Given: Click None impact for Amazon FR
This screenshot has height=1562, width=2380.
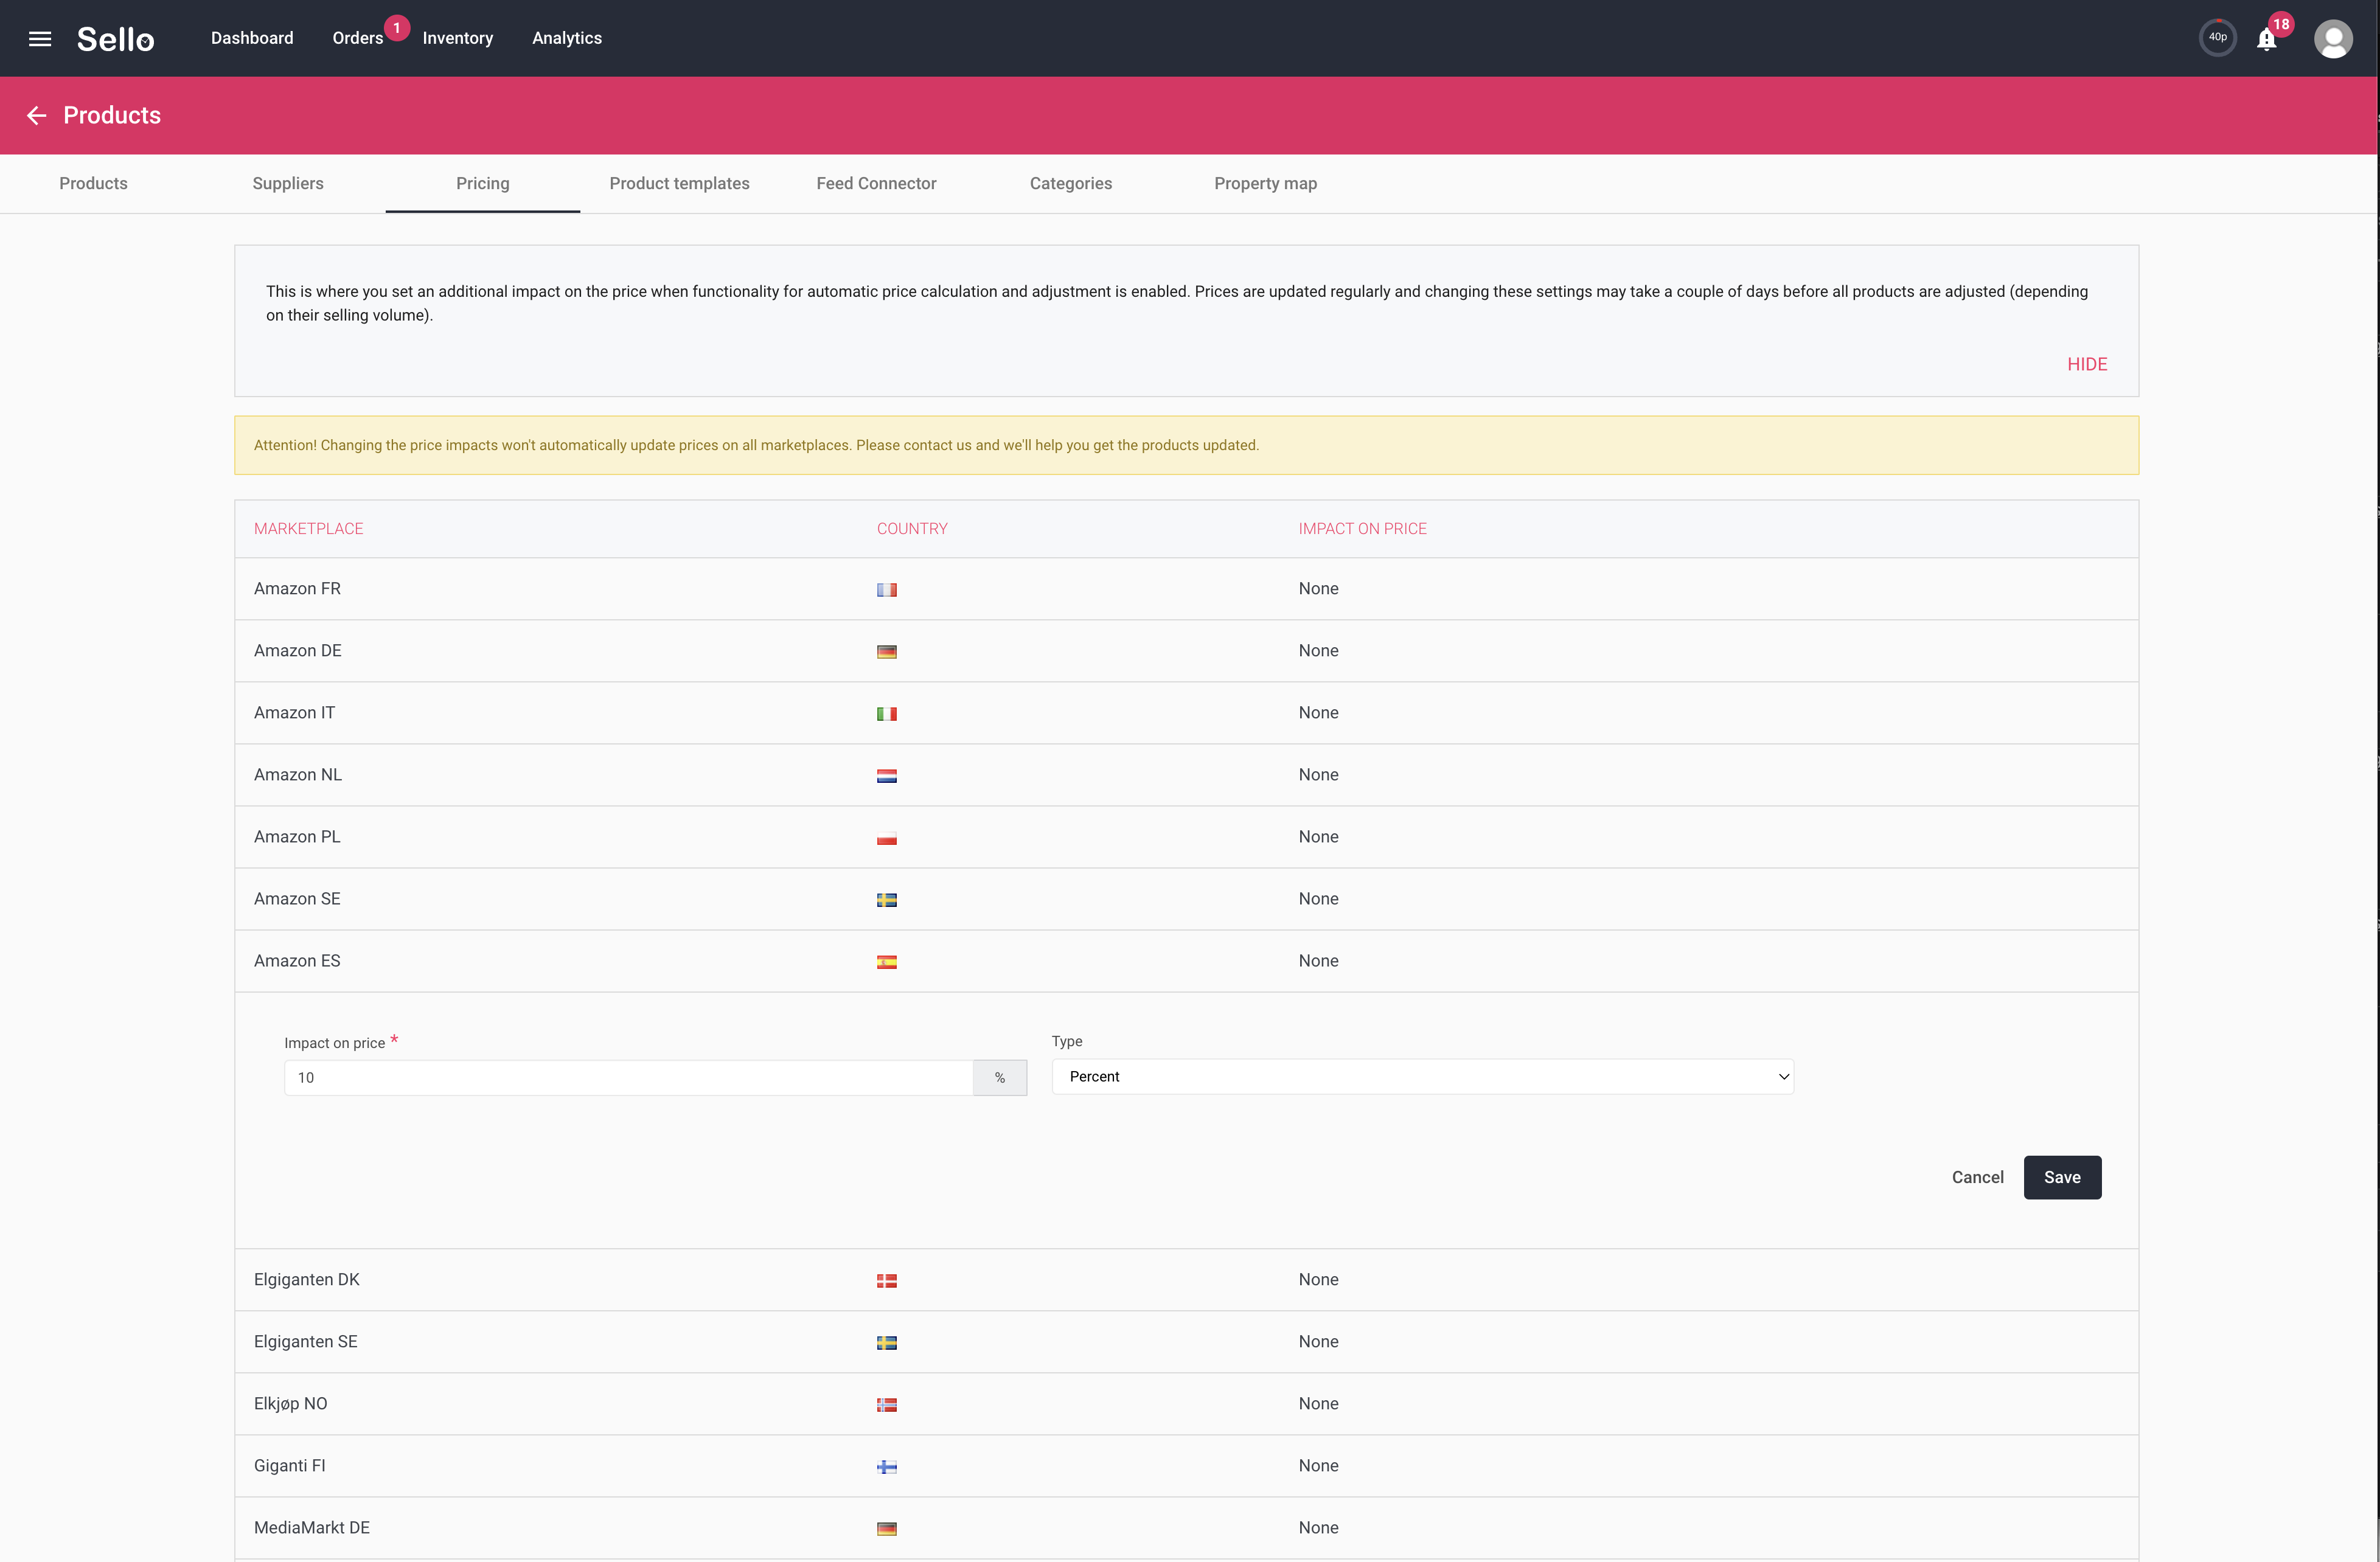Looking at the screenshot, I should coord(1318,589).
